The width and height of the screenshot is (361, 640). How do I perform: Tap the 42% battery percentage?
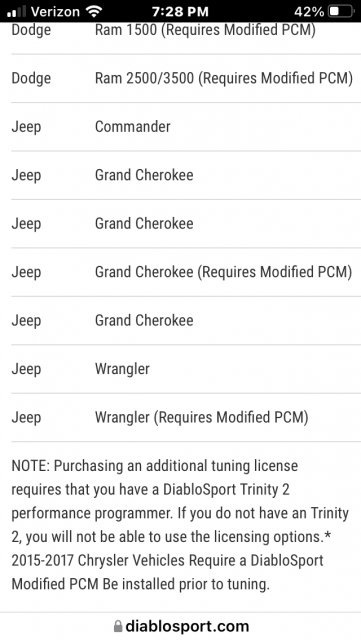(309, 11)
